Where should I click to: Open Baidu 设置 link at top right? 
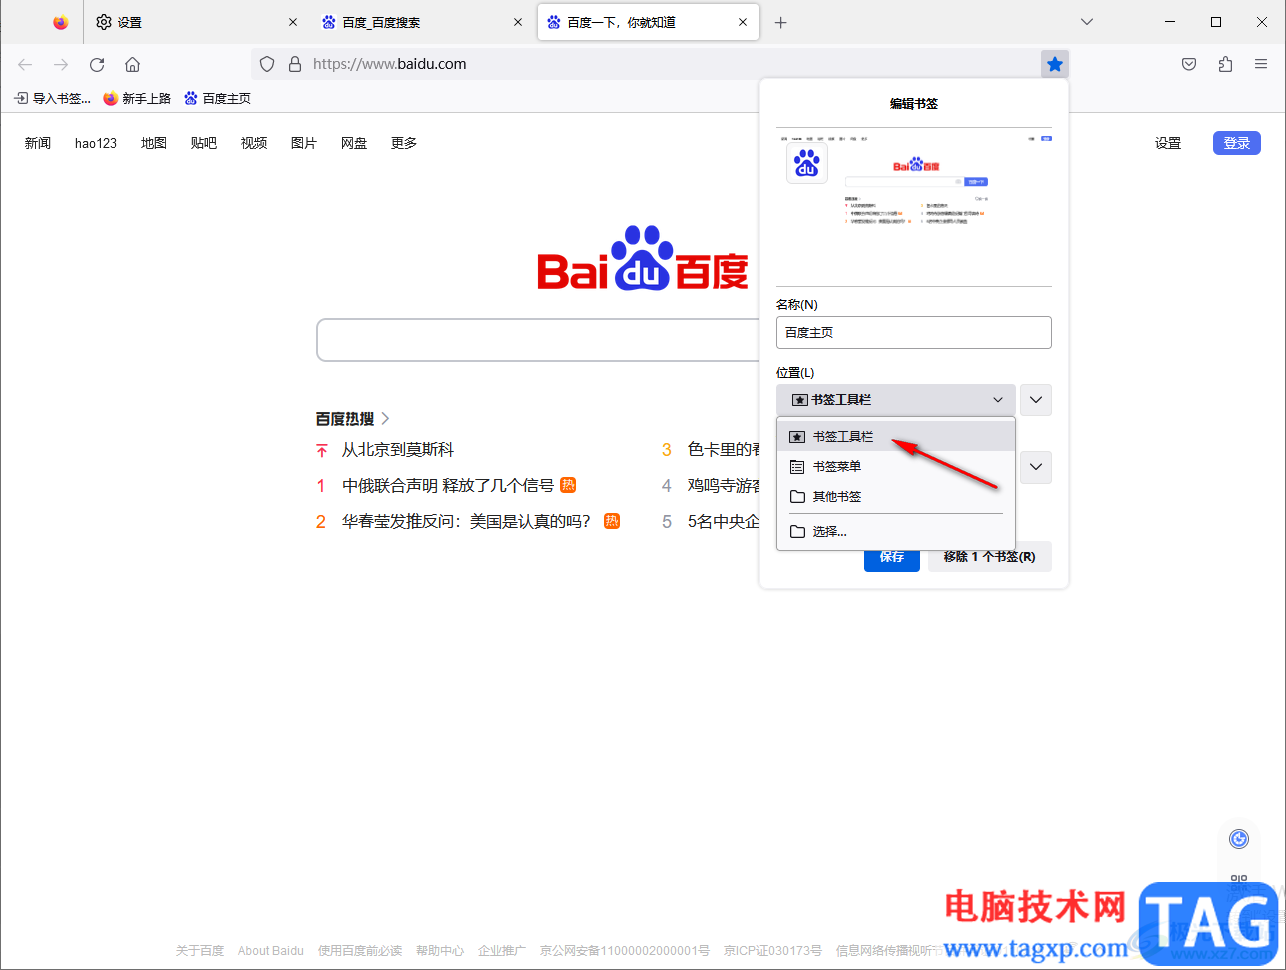click(1168, 143)
